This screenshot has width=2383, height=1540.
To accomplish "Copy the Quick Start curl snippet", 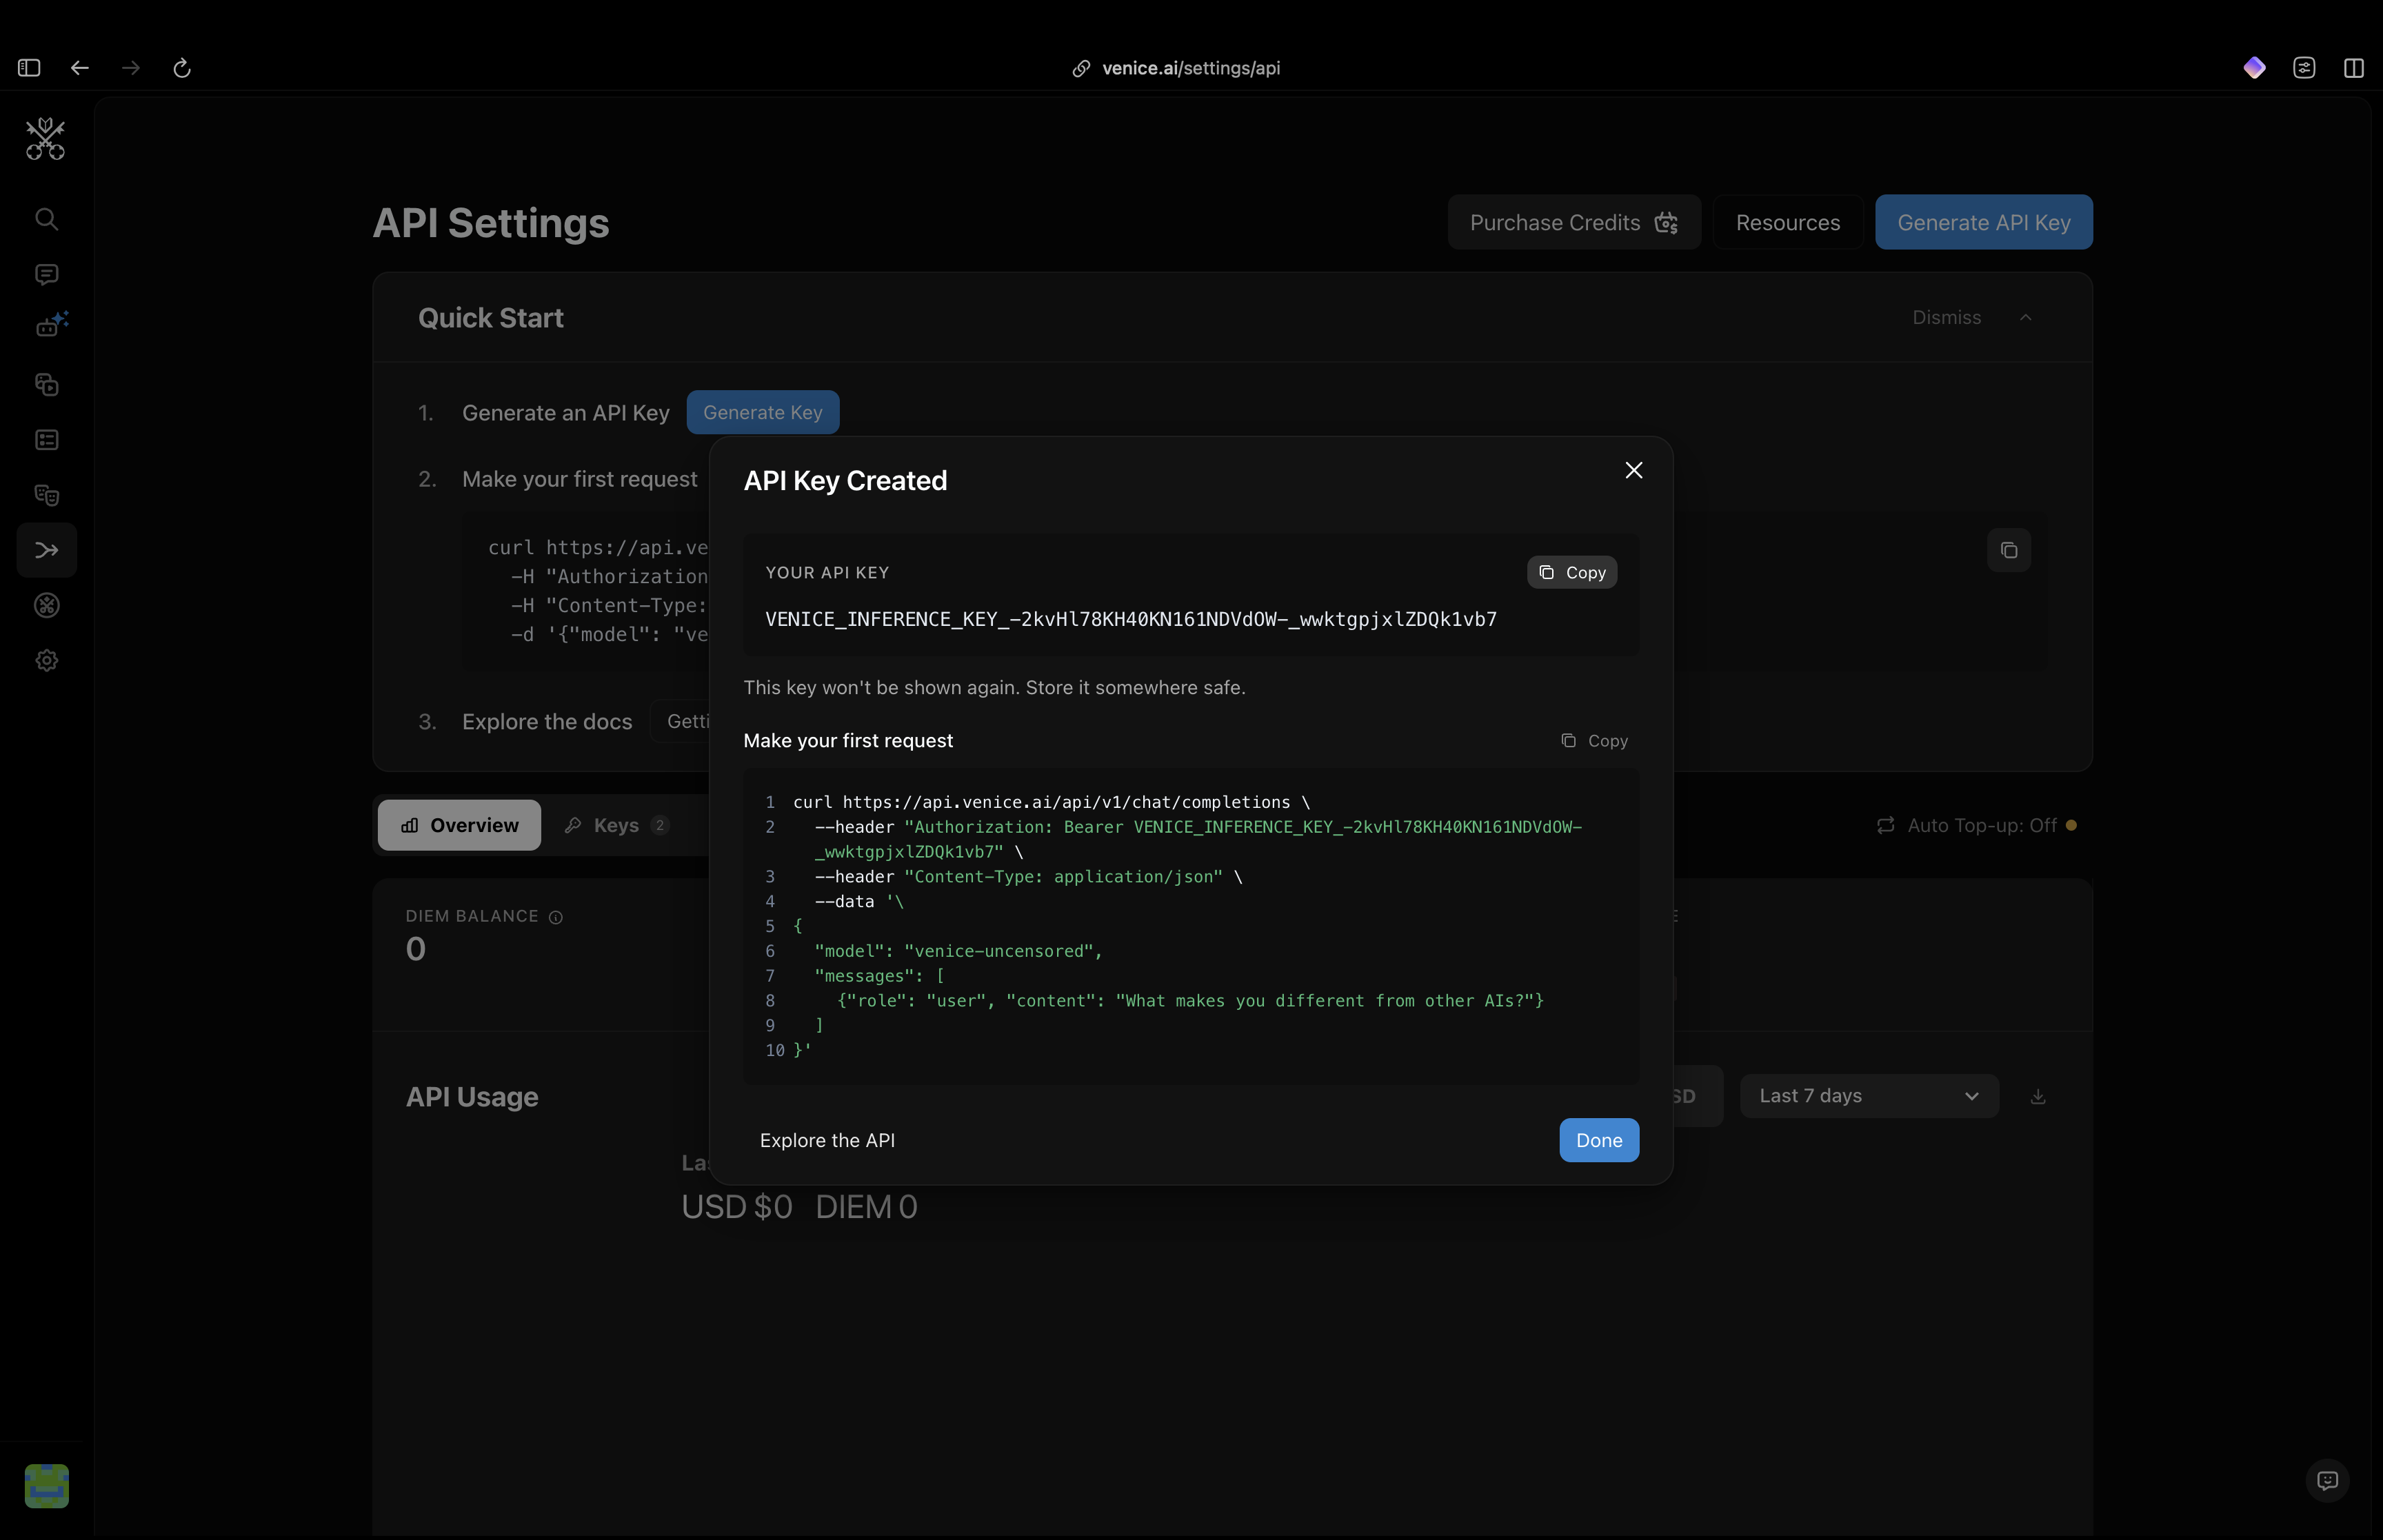I will point(2008,550).
